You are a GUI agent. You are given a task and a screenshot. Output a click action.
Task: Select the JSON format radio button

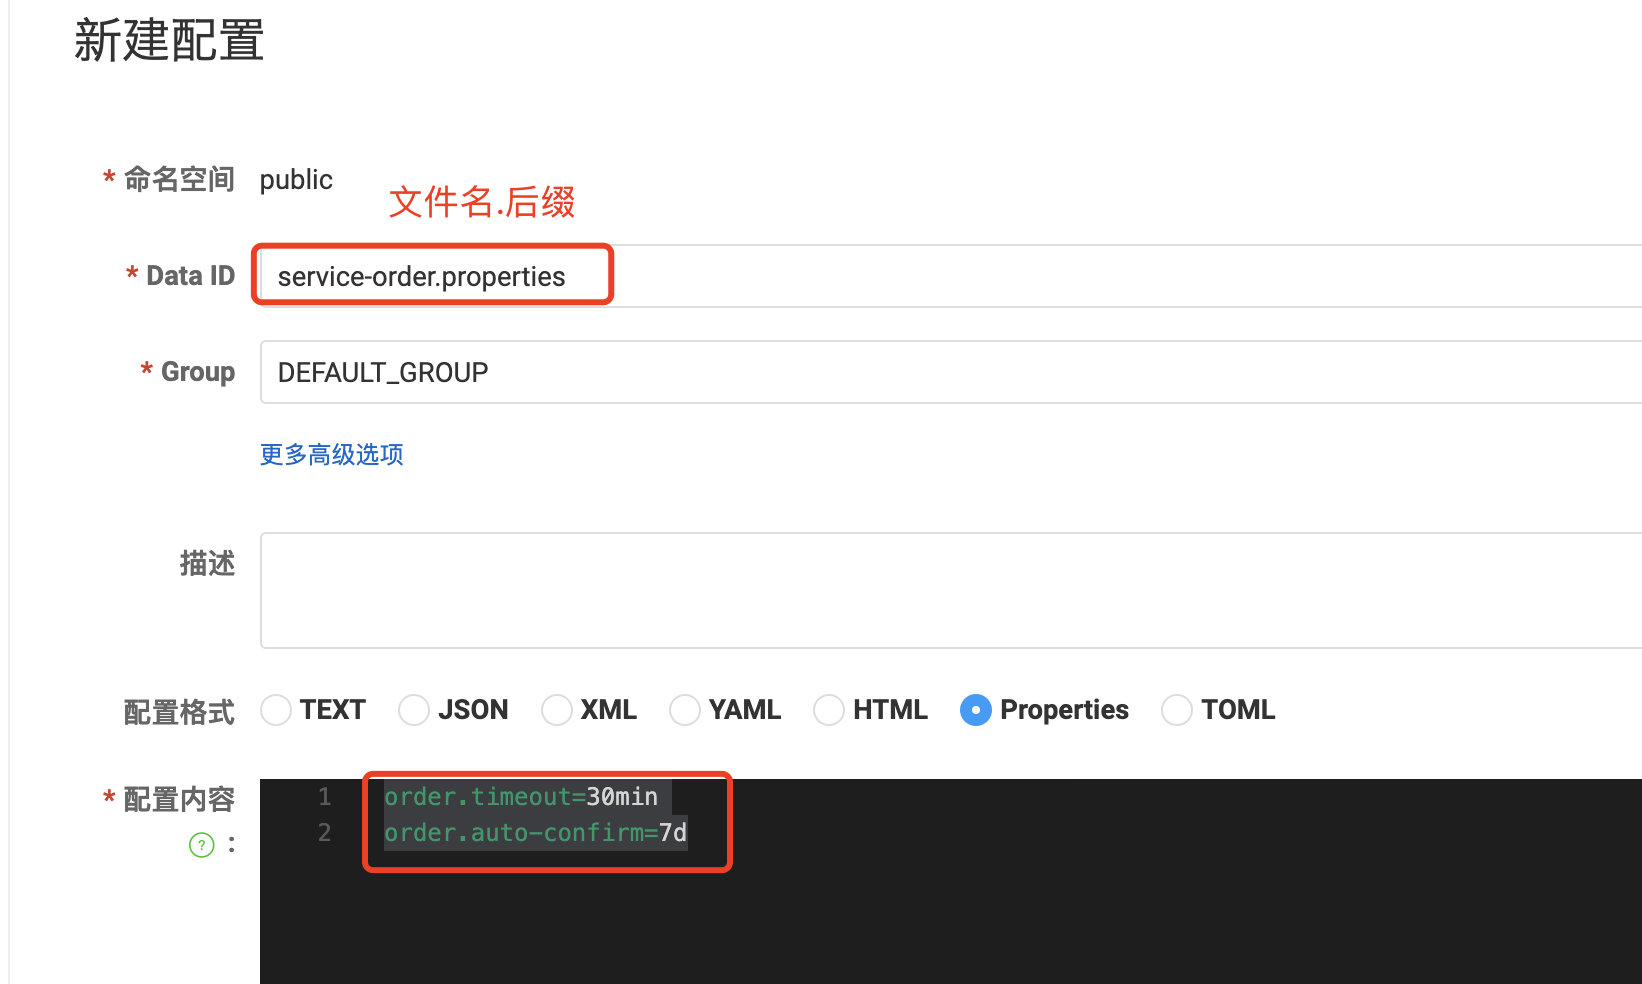click(x=414, y=710)
